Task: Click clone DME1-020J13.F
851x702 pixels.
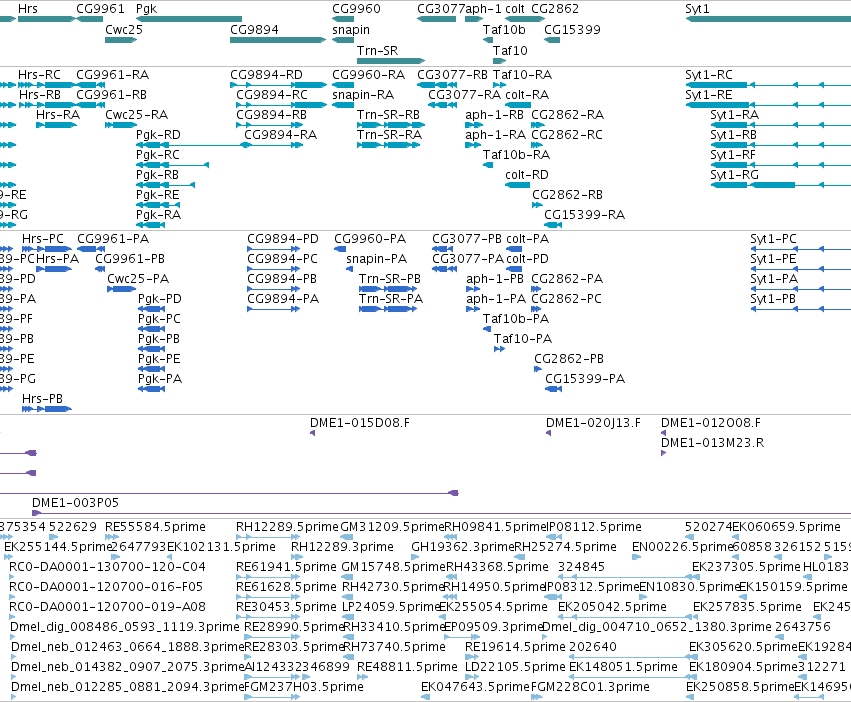Action: click(x=593, y=423)
